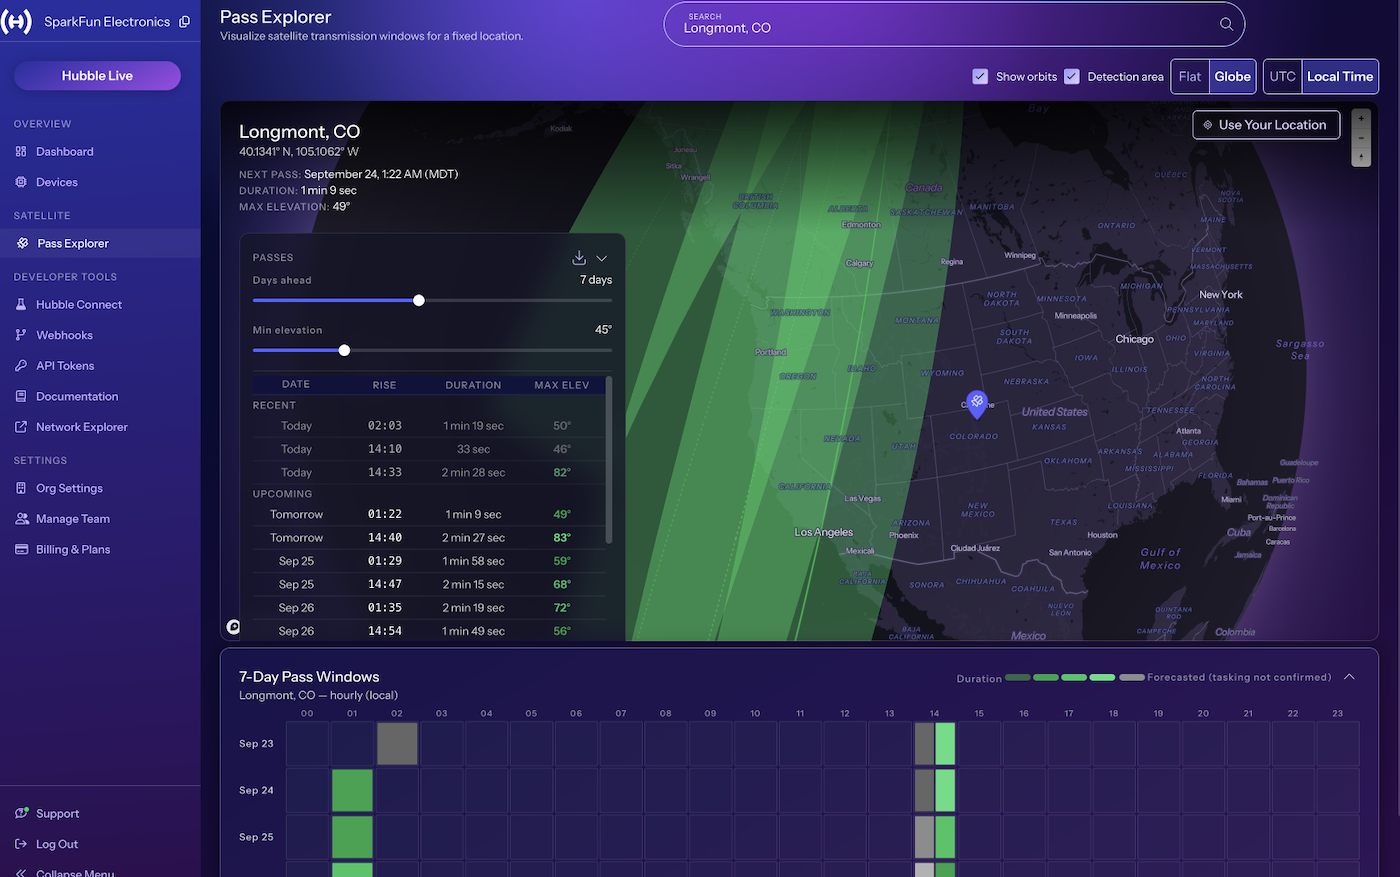The width and height of the screenshot is (1400, 877).
Task: Open Billing & Plans
Action: tap(73, 550)
